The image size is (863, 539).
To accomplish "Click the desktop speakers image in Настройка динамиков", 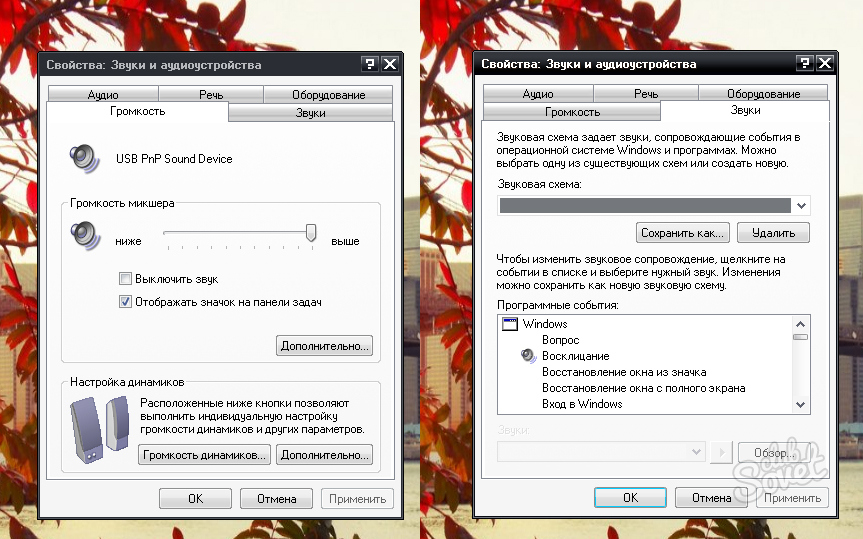I will (99, 429).
